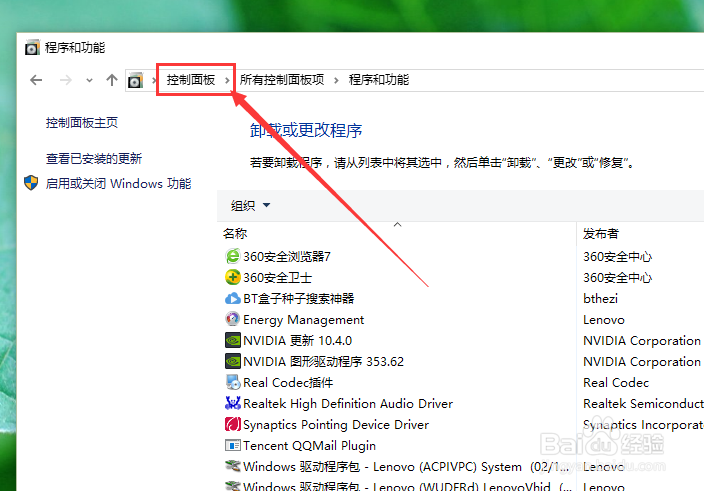Expand the chevron after 控制面板 breadcrumb
The height and width of the screenshot is (491, 704).
coord(227,80)
